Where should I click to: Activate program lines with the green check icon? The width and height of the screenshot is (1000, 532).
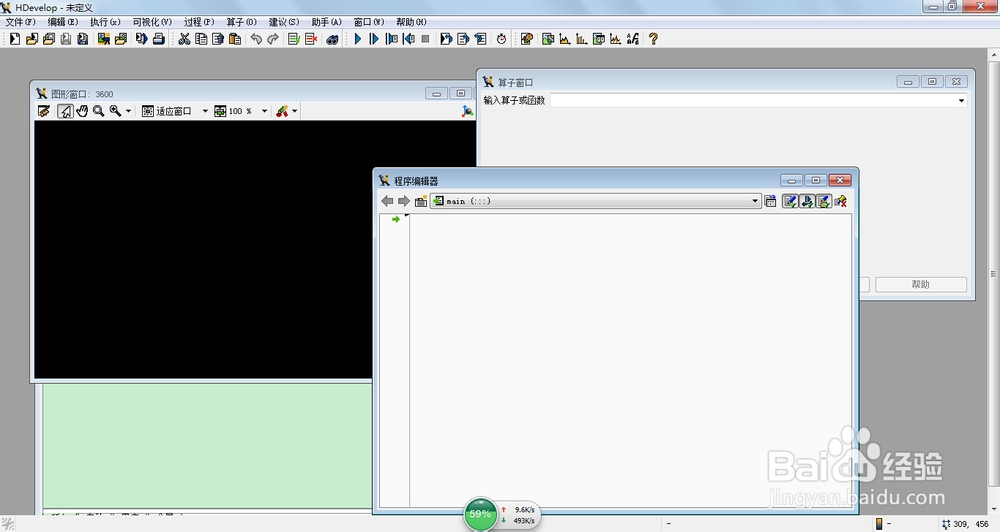coord(293,39)
